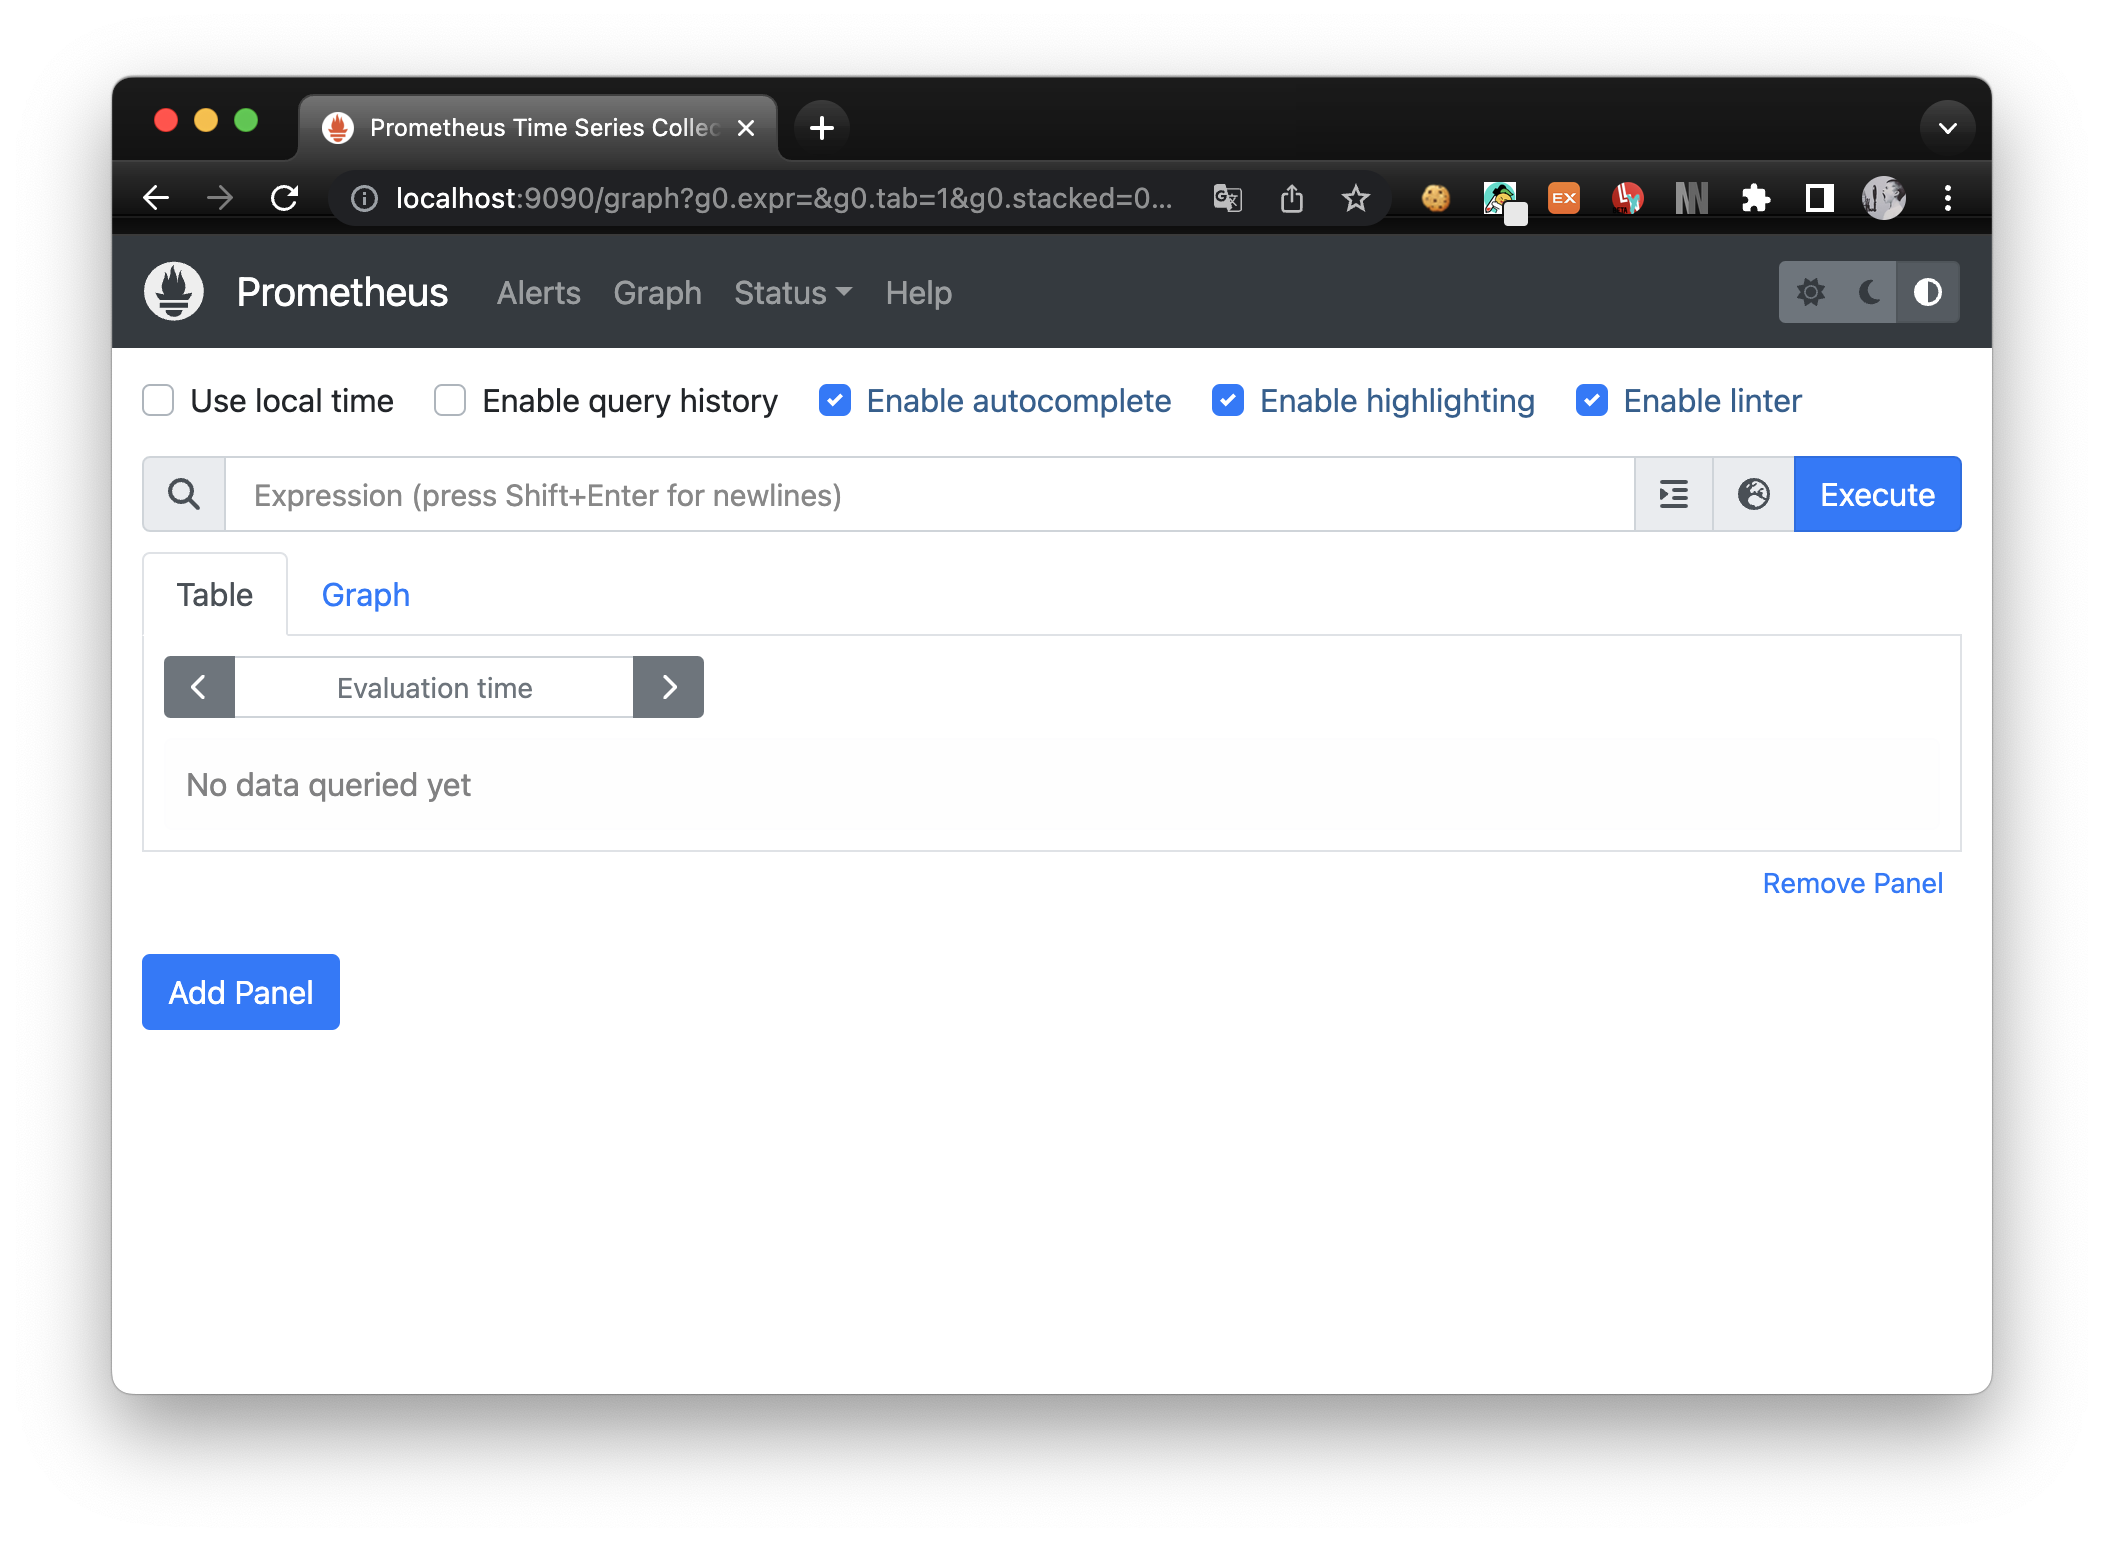Click the magnifier icon beside expression
Image resolution: width=2104 pixels, height=1542 pixels.
pos(184,494)
